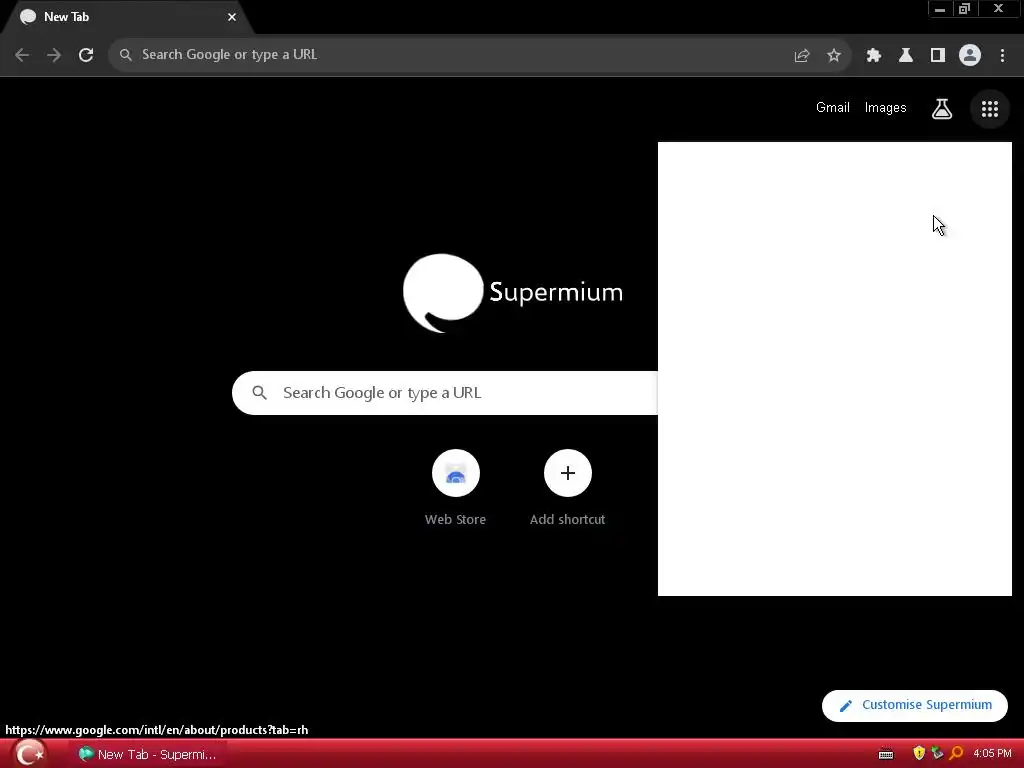Open the Web Store shortcut
Image resolution: width=1024 pixels, height=768 pixels.
pos(455,488)
